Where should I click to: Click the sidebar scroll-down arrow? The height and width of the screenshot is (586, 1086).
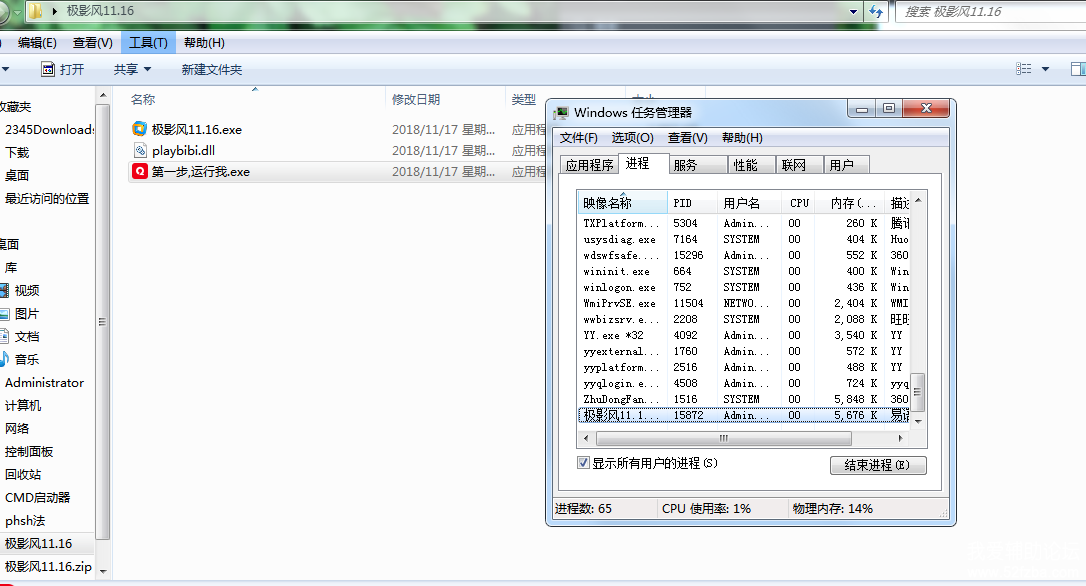103,571
